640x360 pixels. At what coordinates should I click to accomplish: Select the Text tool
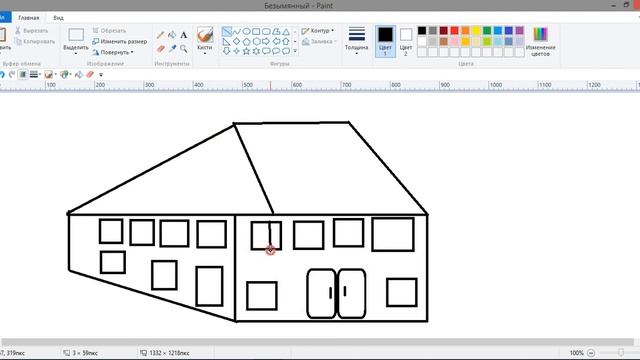(x=184, y=35)
